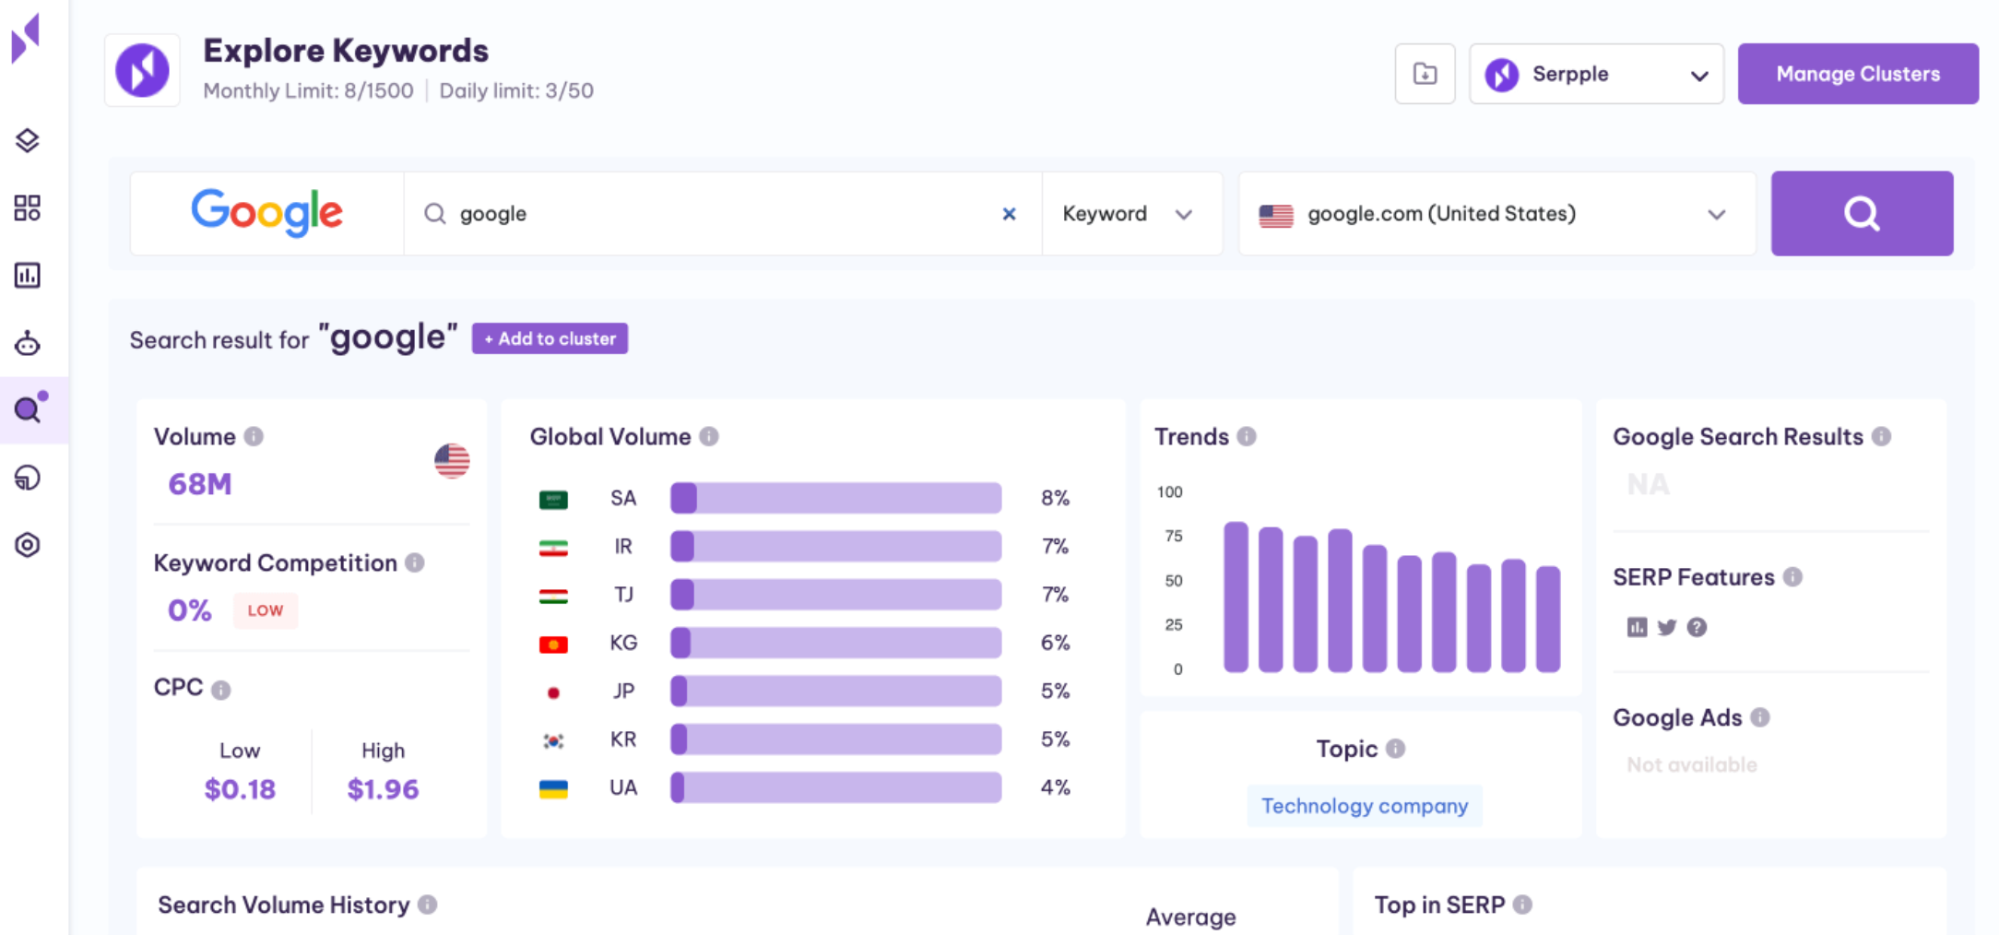Click the JP country row label

coord(623,691)
